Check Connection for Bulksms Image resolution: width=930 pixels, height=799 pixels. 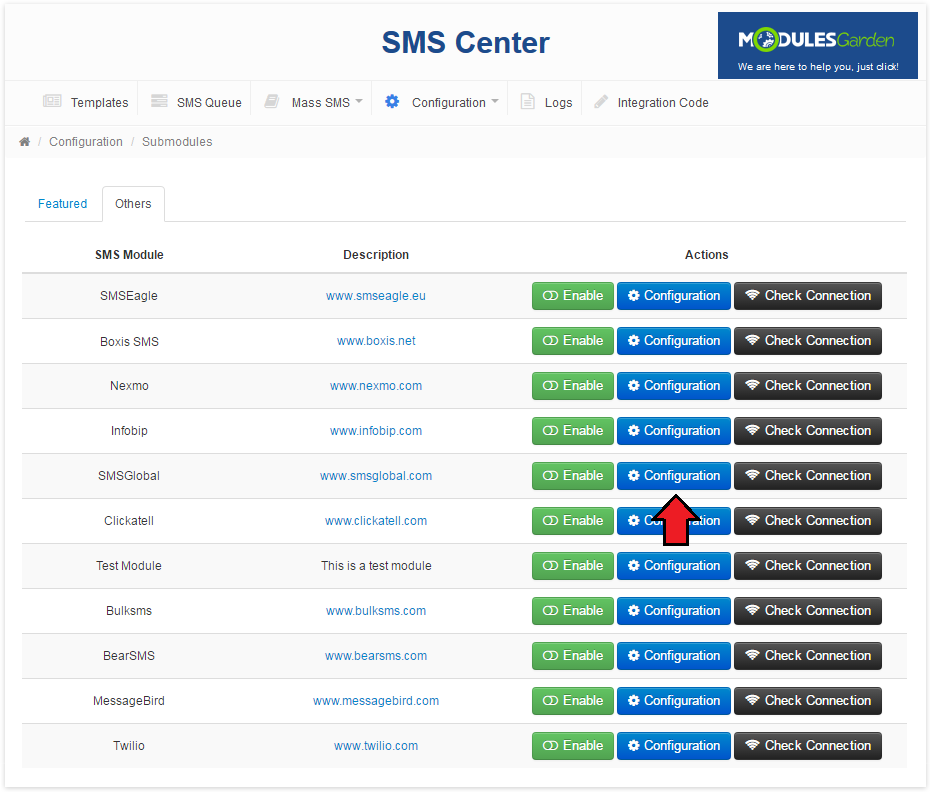[808, 611]
